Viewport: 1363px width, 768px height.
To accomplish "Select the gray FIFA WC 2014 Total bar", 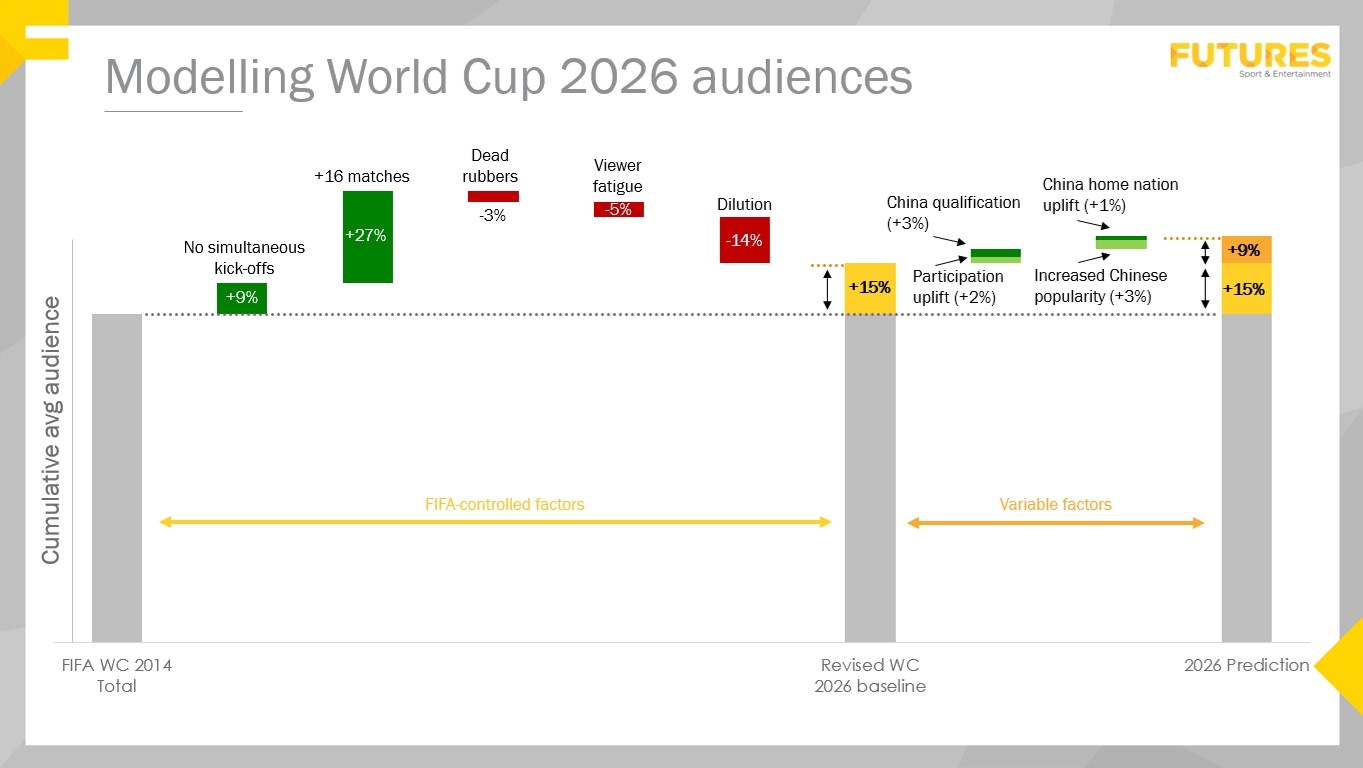I will tap(117, 477).
